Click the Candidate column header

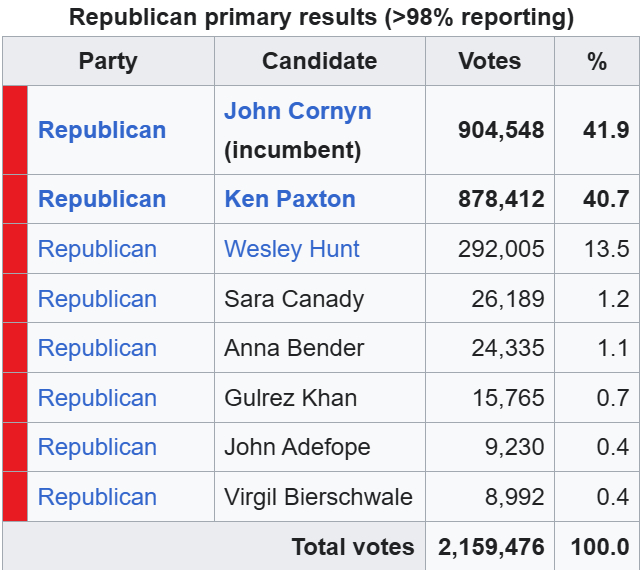319,61
